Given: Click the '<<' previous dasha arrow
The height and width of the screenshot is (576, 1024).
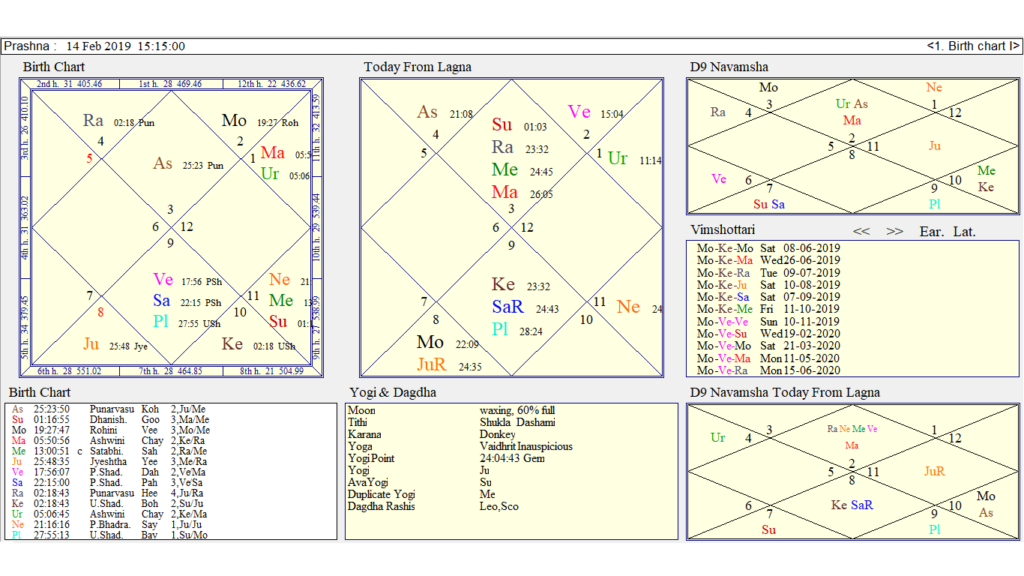Looking at the screenshot, I should pyautogui.click(x=861, y=232).
